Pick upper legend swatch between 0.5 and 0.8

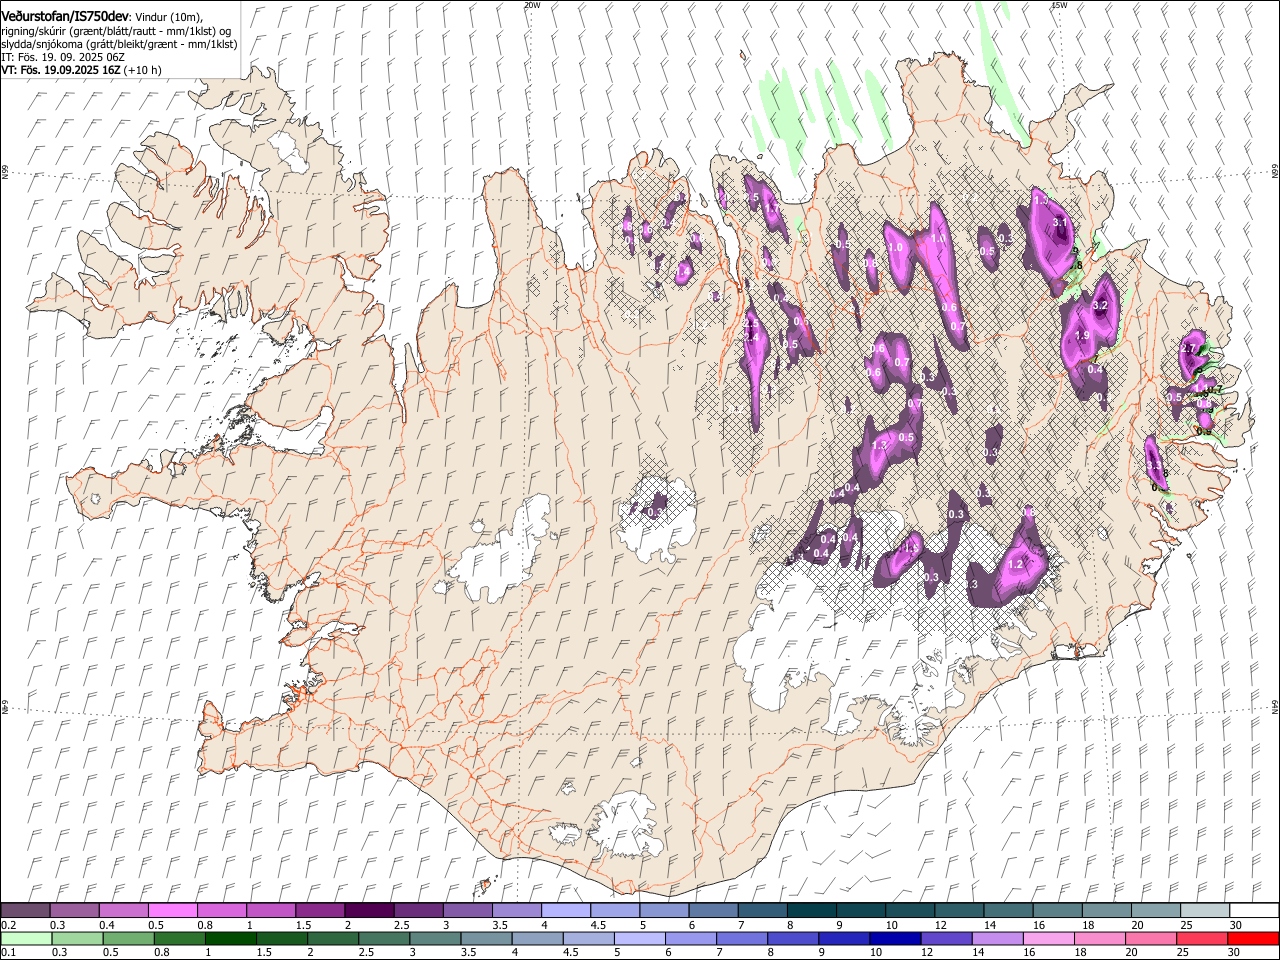click(173, 911)
